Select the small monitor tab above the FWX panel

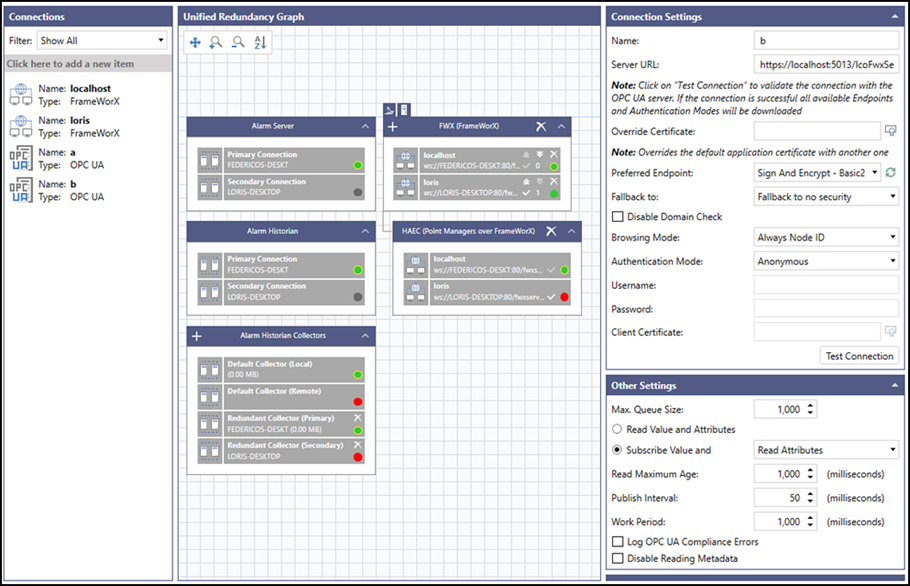(404, 108)
